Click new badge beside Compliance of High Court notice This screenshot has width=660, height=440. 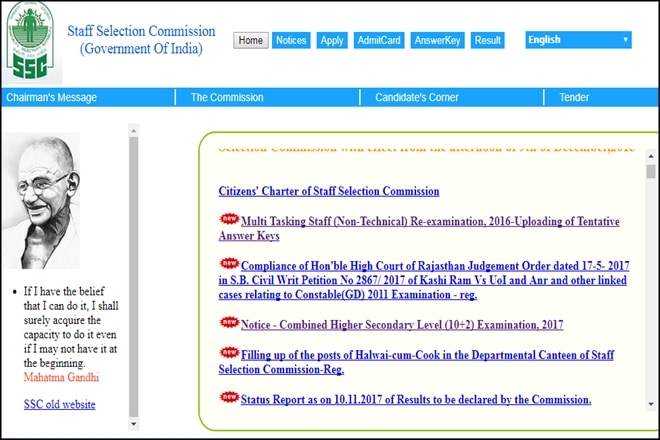coord(229,264)
